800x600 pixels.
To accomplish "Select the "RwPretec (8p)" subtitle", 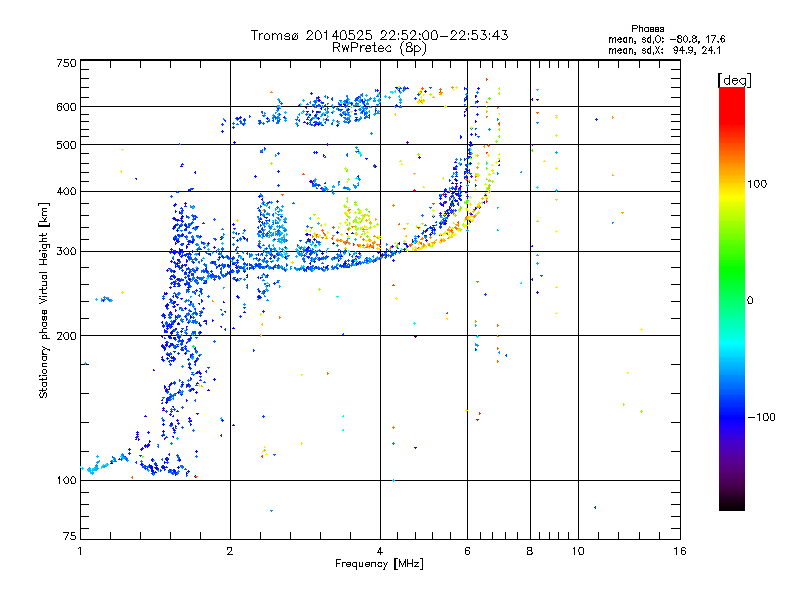I will 379,48.
